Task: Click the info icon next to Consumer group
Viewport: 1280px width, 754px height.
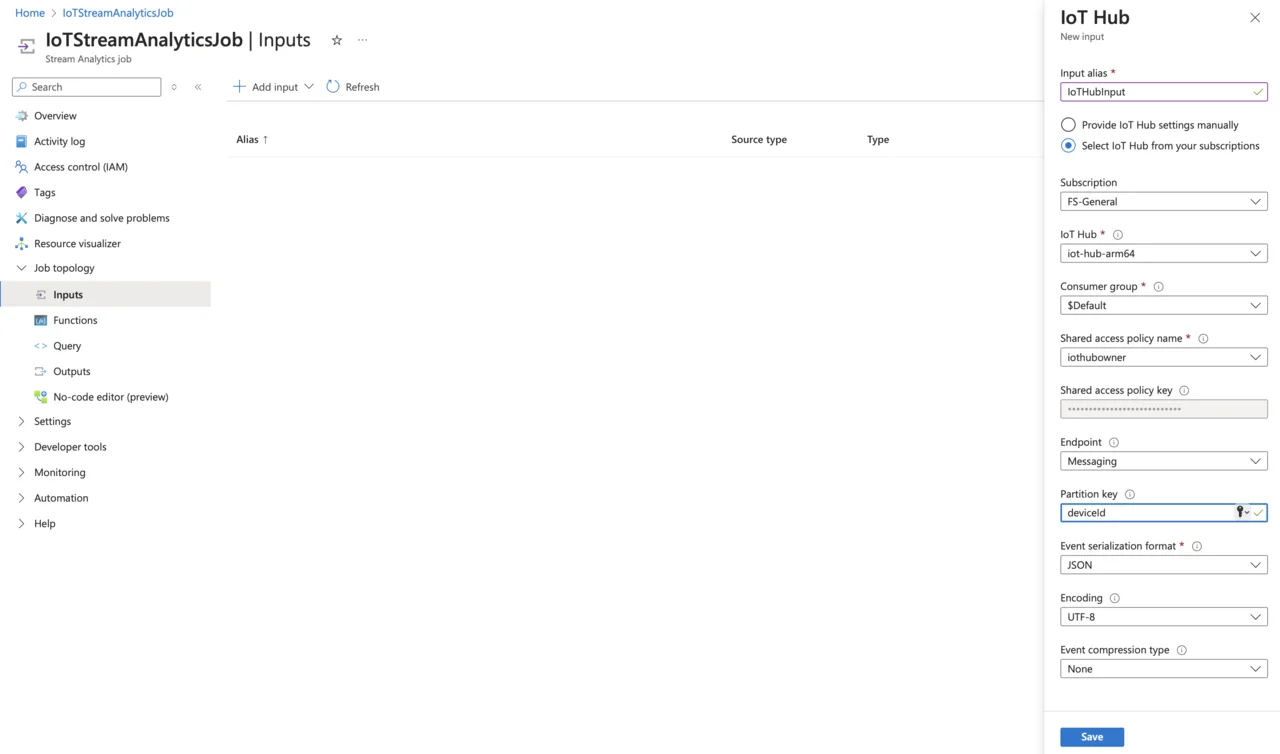Action: point(1158,287)
